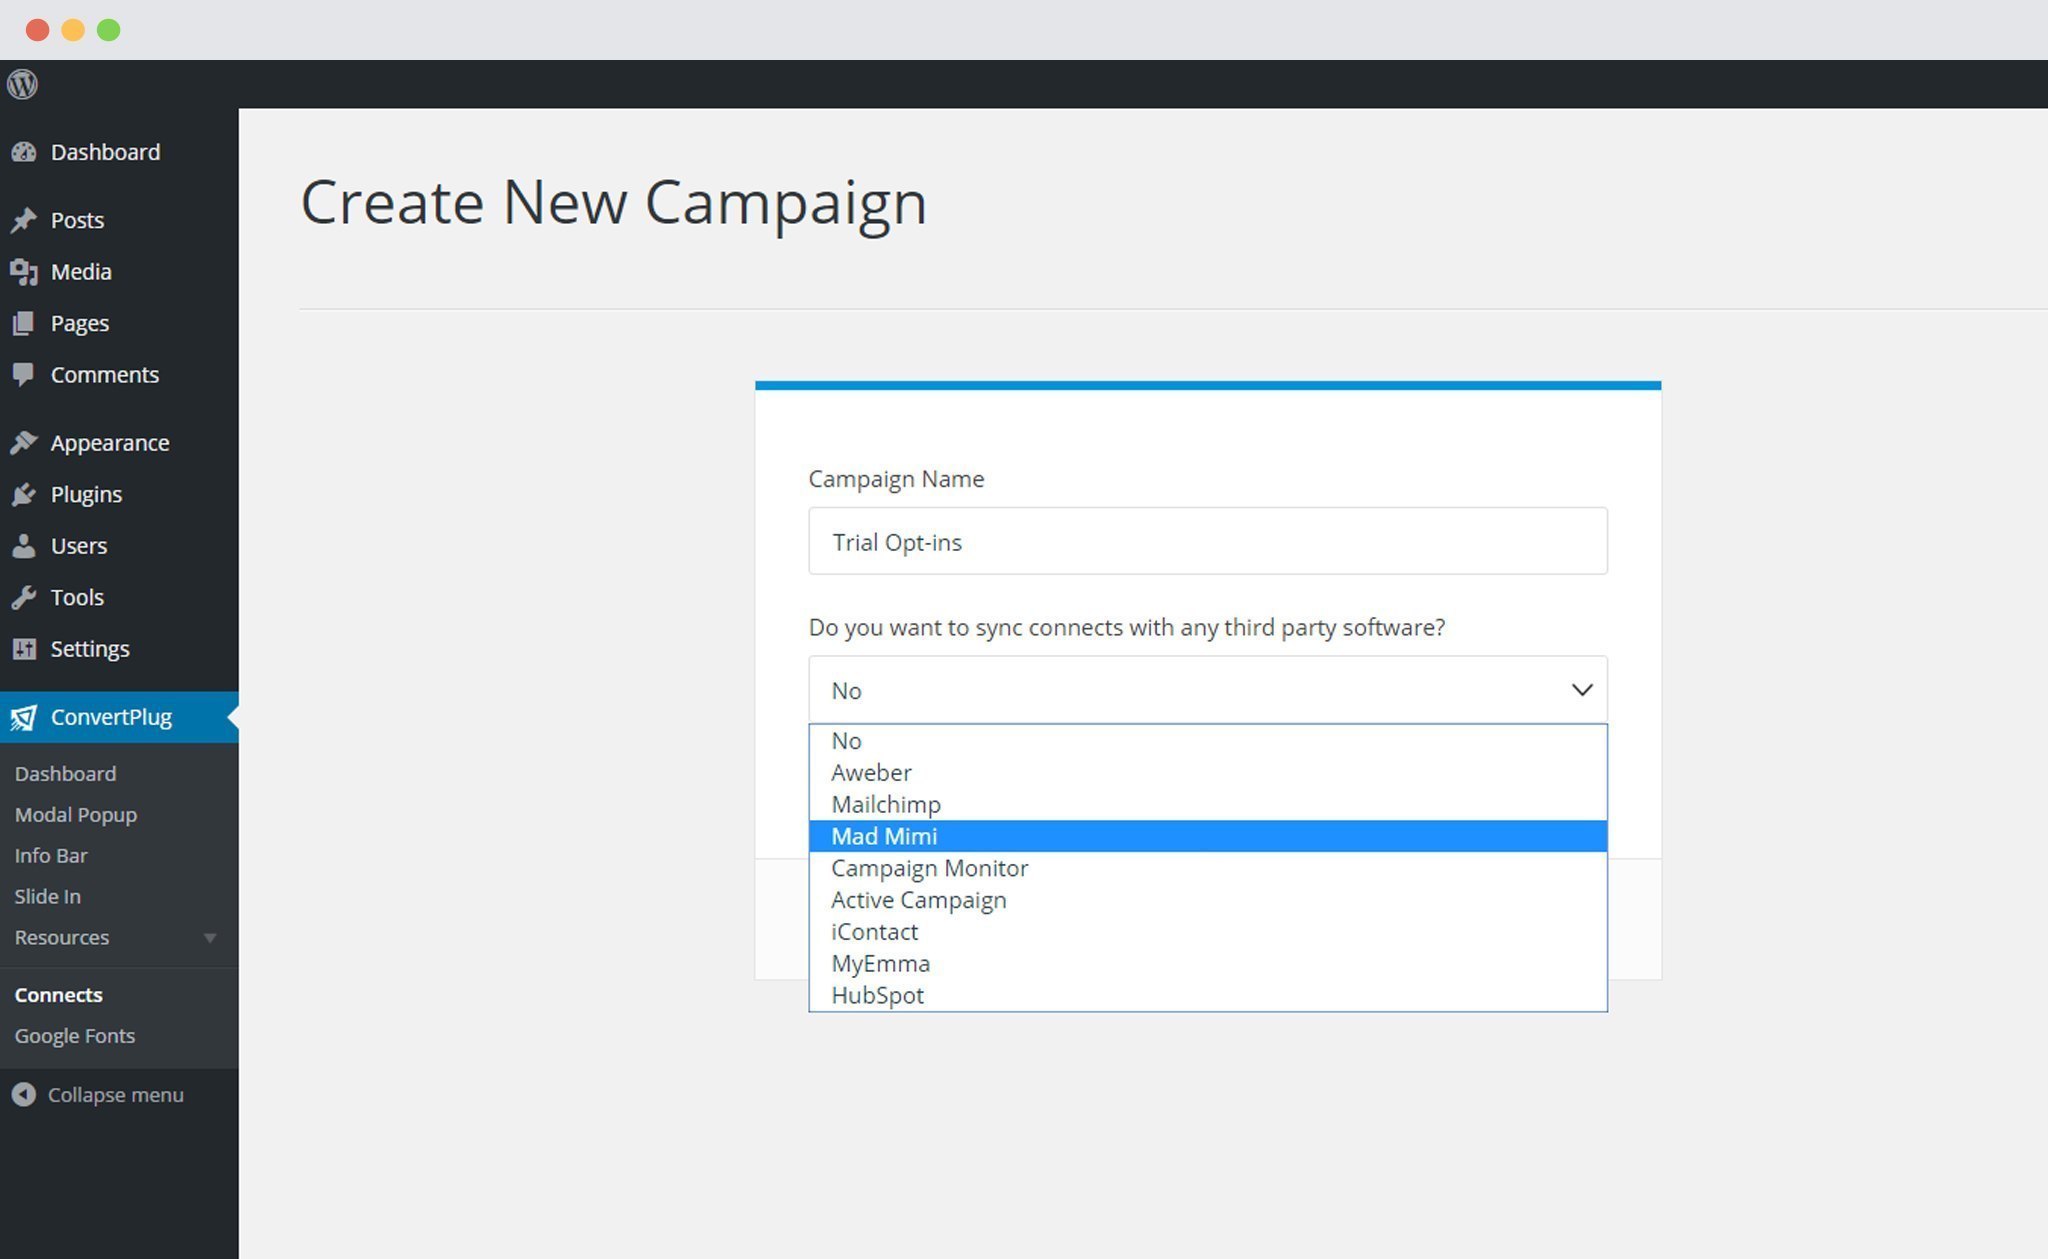Open Modal Popup submenu link
Viewport: 2048px width, 1259px height.
pos(76,815)
